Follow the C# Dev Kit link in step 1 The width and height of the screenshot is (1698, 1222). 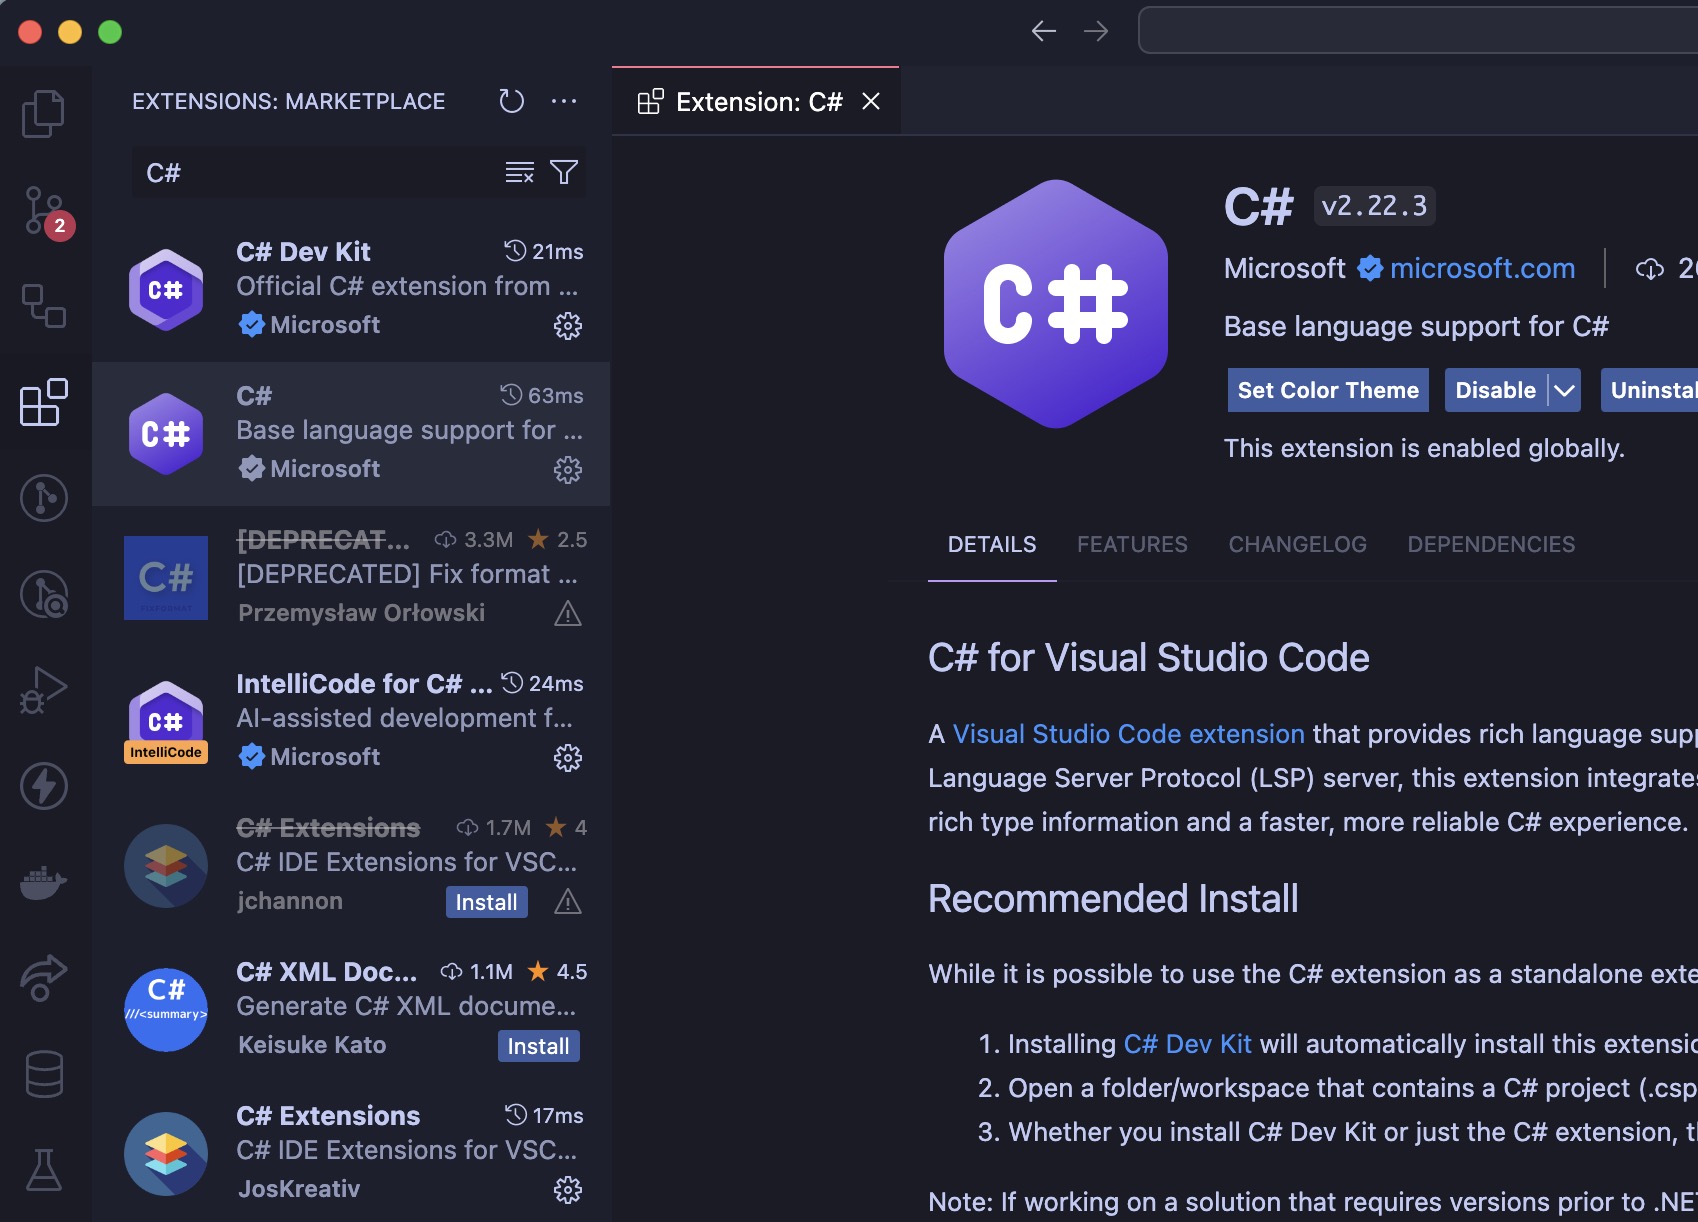pos(1187,1044)
